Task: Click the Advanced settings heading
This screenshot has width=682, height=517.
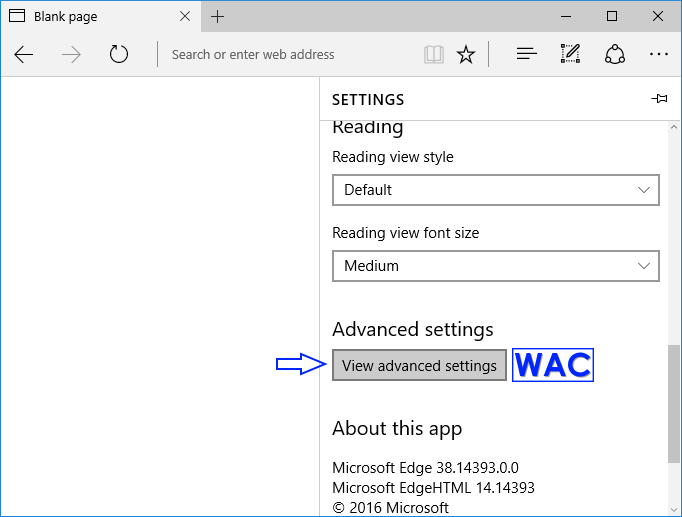Action: pyautogui.click(x=413, y=329)
